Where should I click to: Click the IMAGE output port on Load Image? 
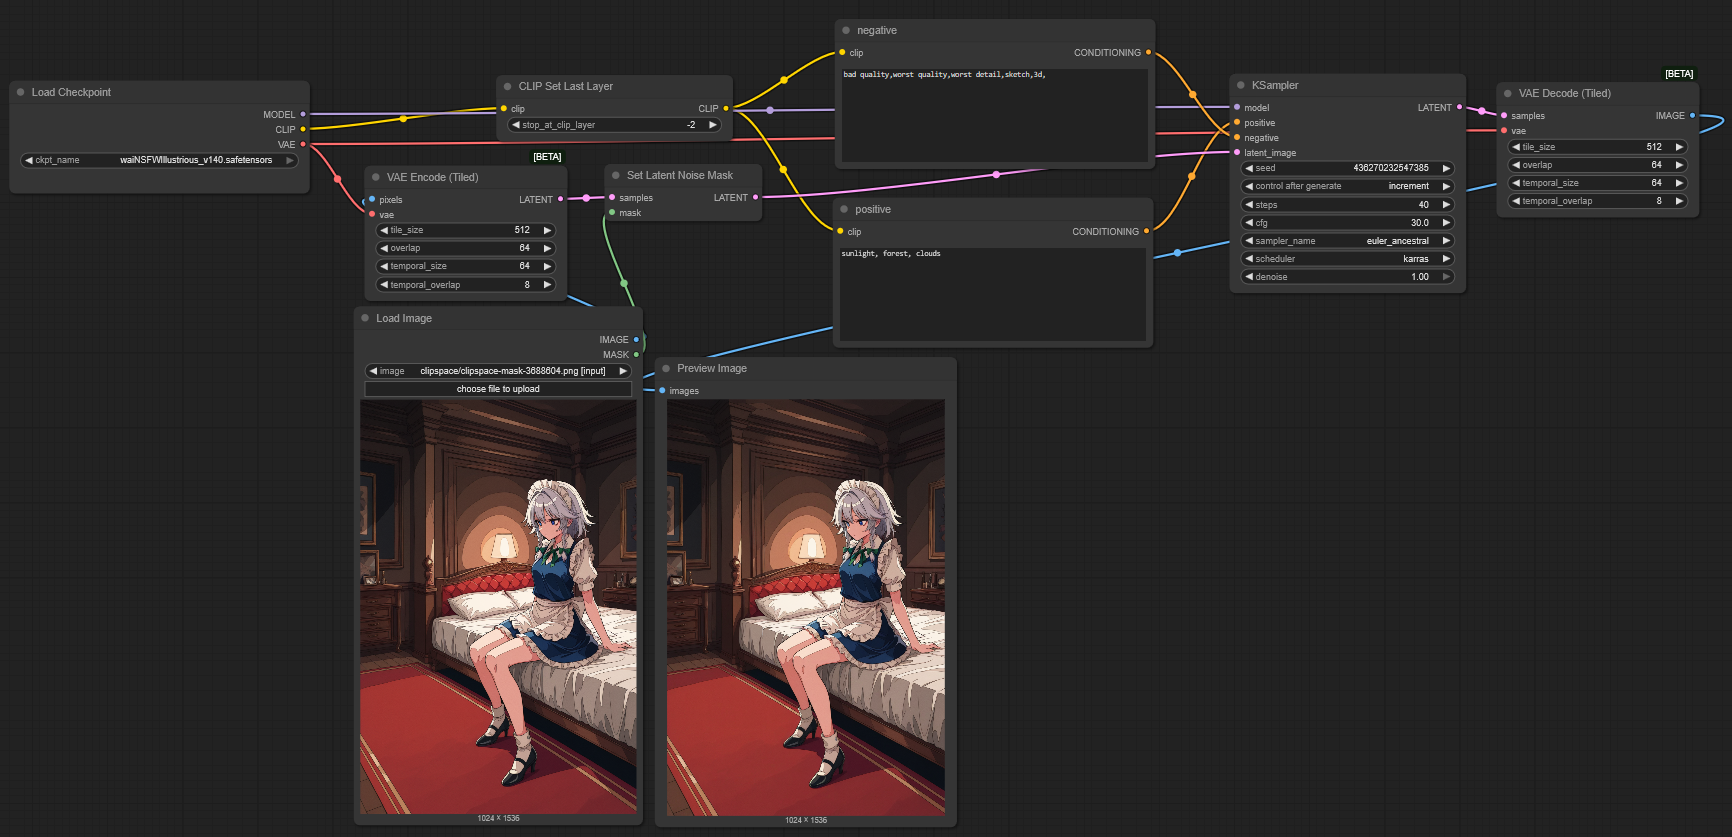pyautogui.click(x=636, y=339)
